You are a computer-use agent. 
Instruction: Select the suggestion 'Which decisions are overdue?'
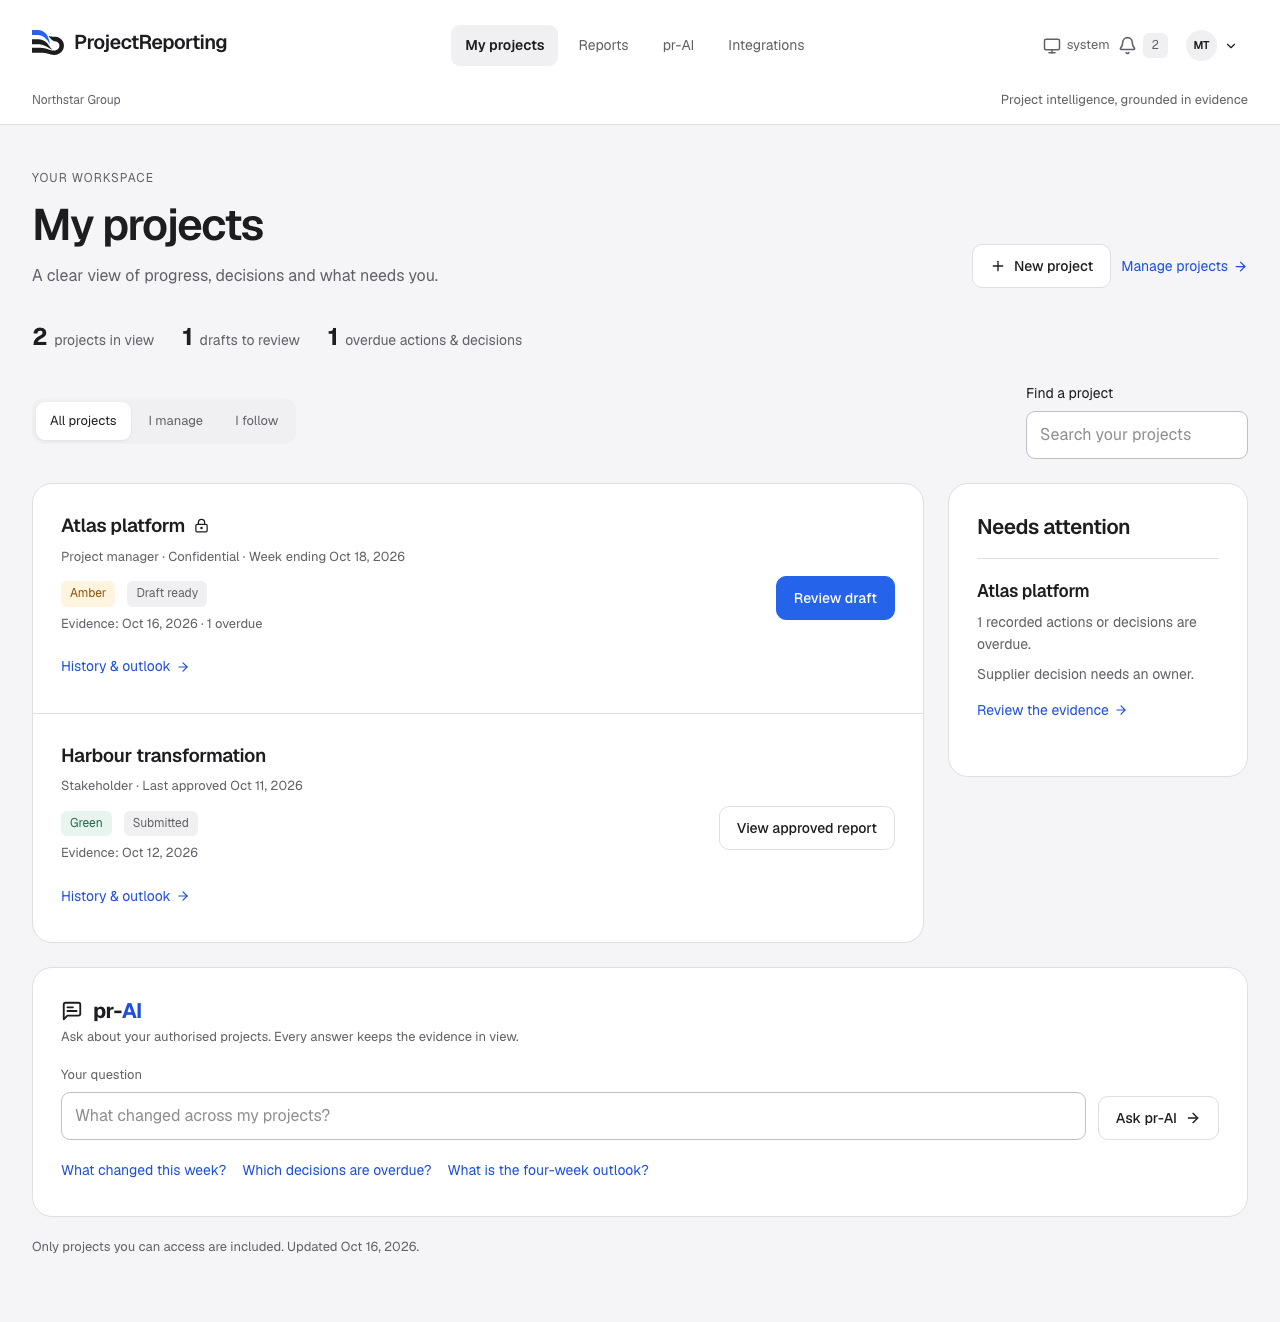(x=337, y=1170)
